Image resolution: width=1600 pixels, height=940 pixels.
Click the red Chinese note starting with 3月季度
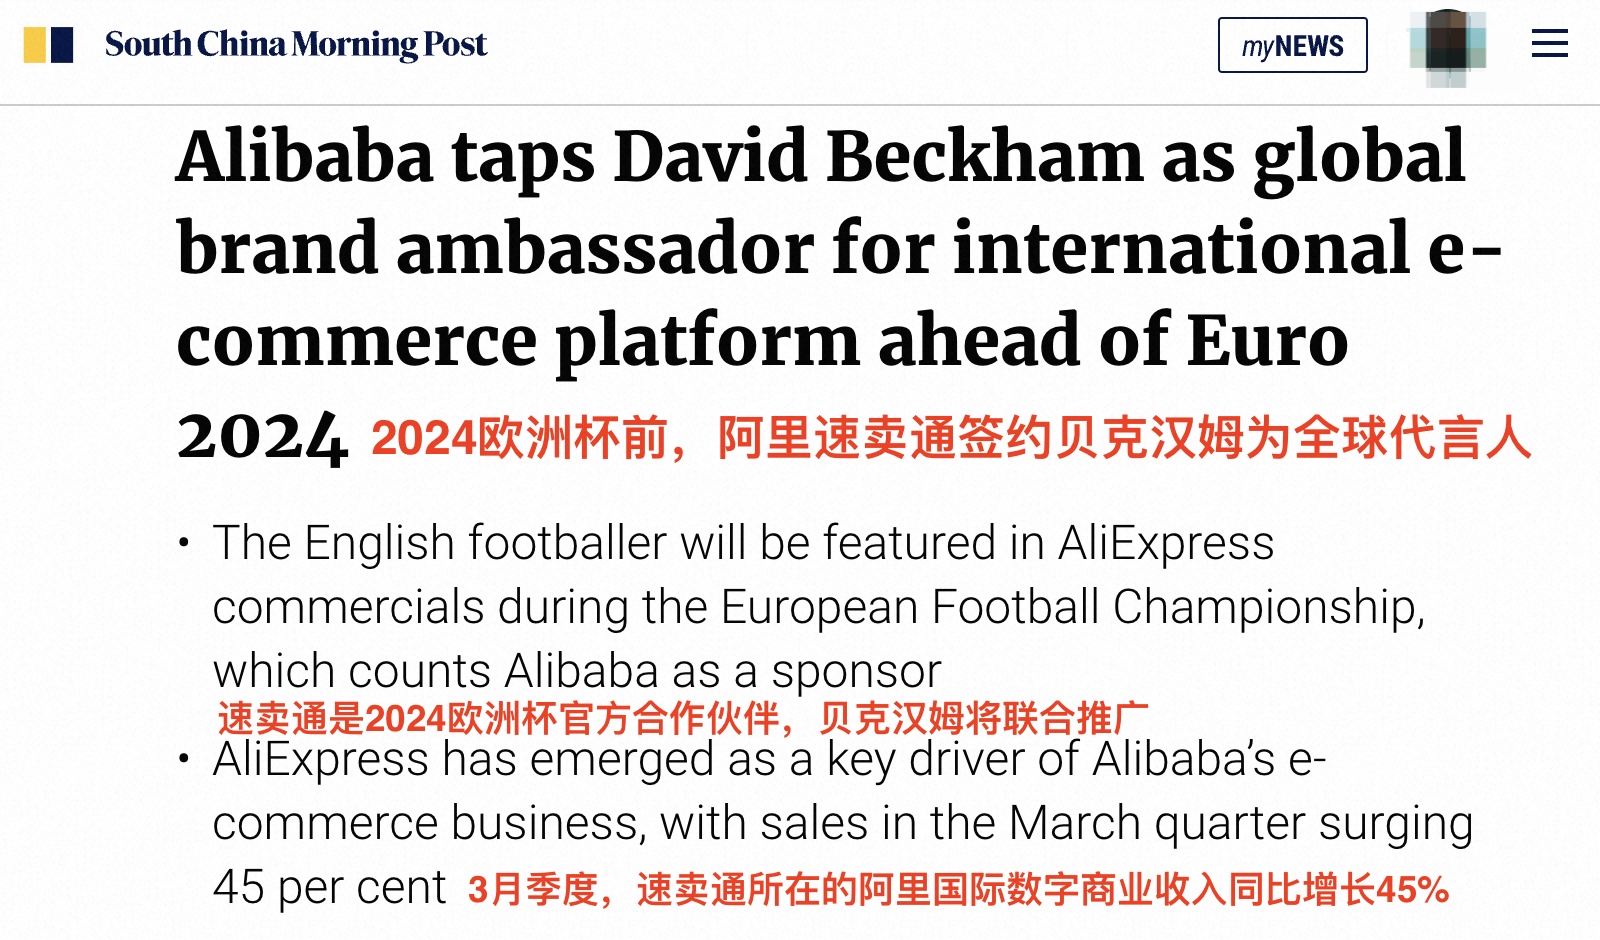(x=958, y=889)
